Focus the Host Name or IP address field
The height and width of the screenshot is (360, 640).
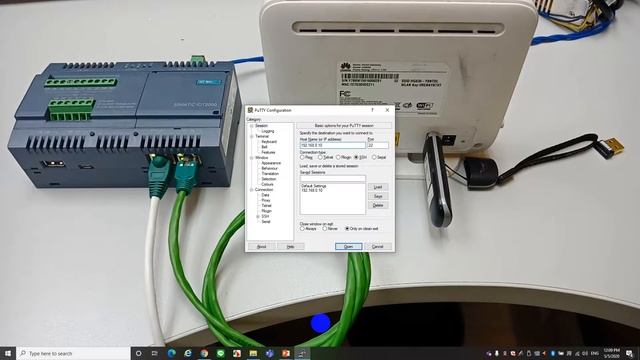[x=333, y=145]
